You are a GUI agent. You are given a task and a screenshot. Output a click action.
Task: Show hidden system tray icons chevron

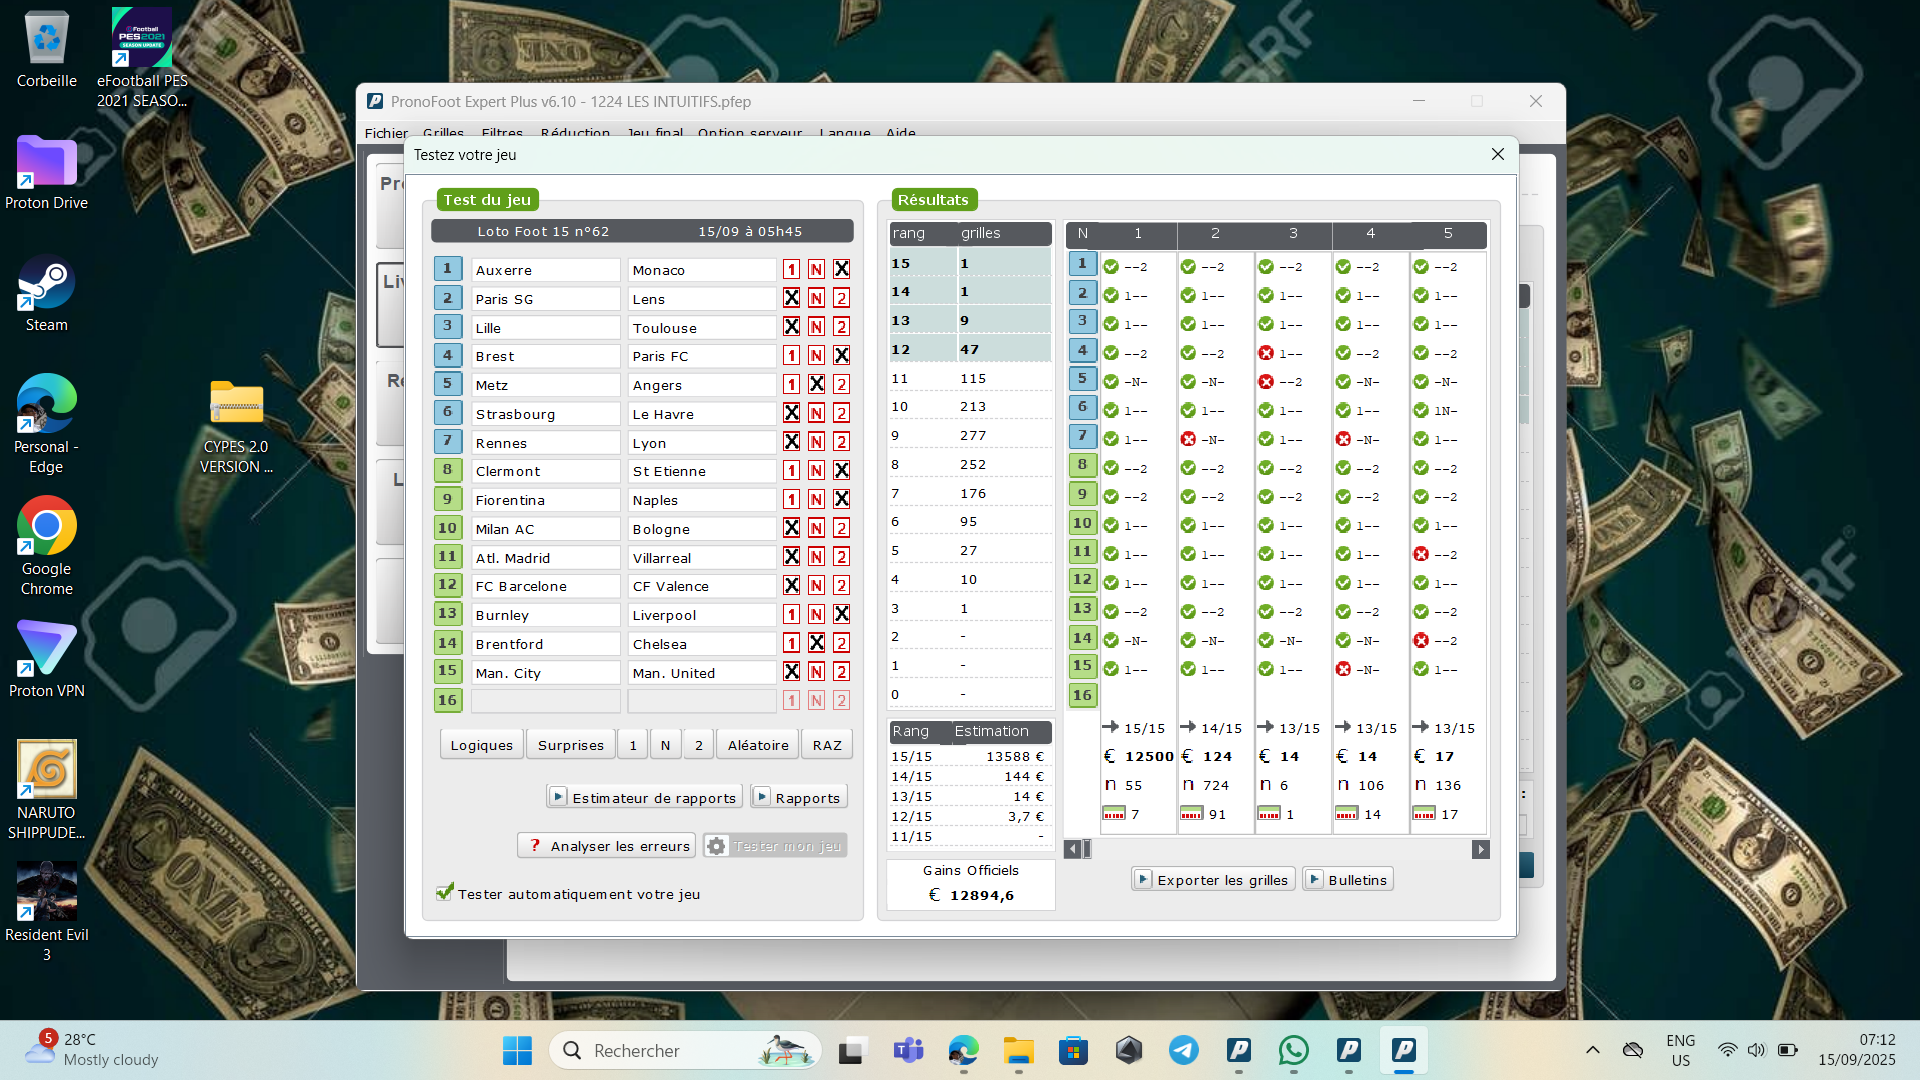tap(1593, 1050)
